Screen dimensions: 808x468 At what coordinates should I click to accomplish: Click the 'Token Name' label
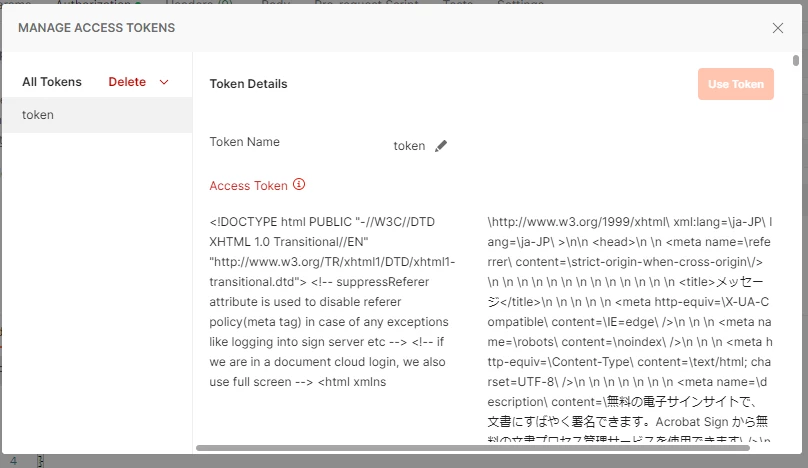(244, 142)
